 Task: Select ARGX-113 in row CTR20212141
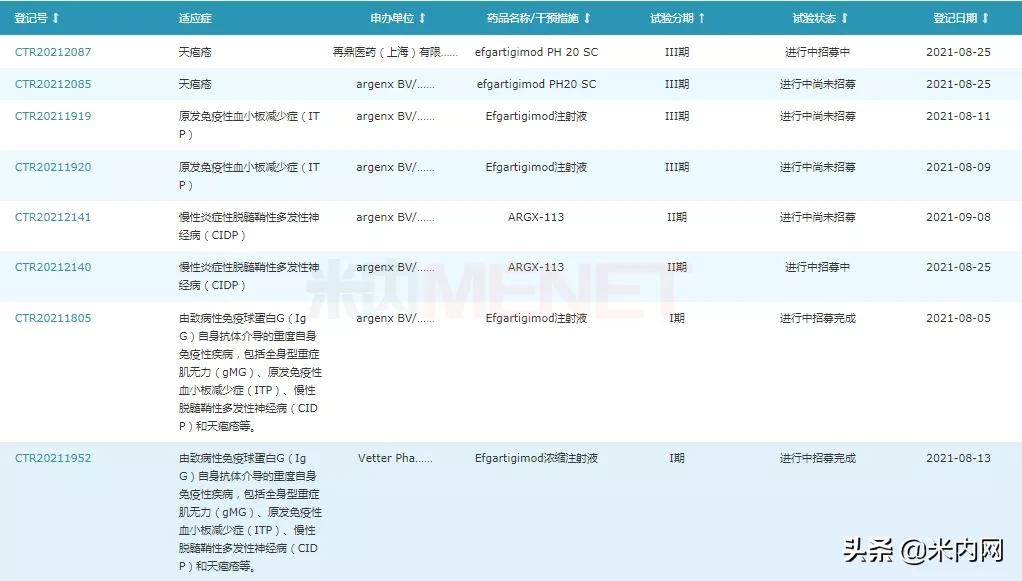(536, 217)
